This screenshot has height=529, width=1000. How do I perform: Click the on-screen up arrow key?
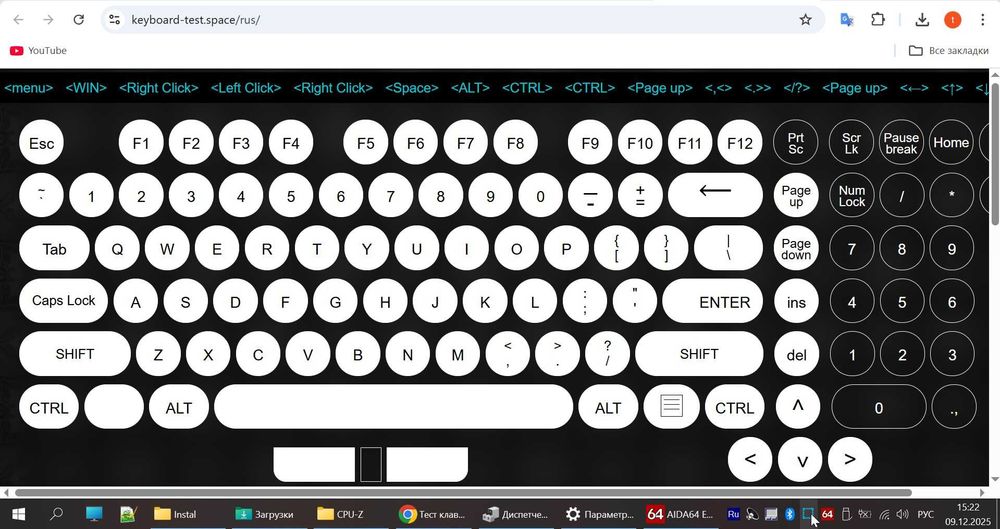click(x=797, y=406)
